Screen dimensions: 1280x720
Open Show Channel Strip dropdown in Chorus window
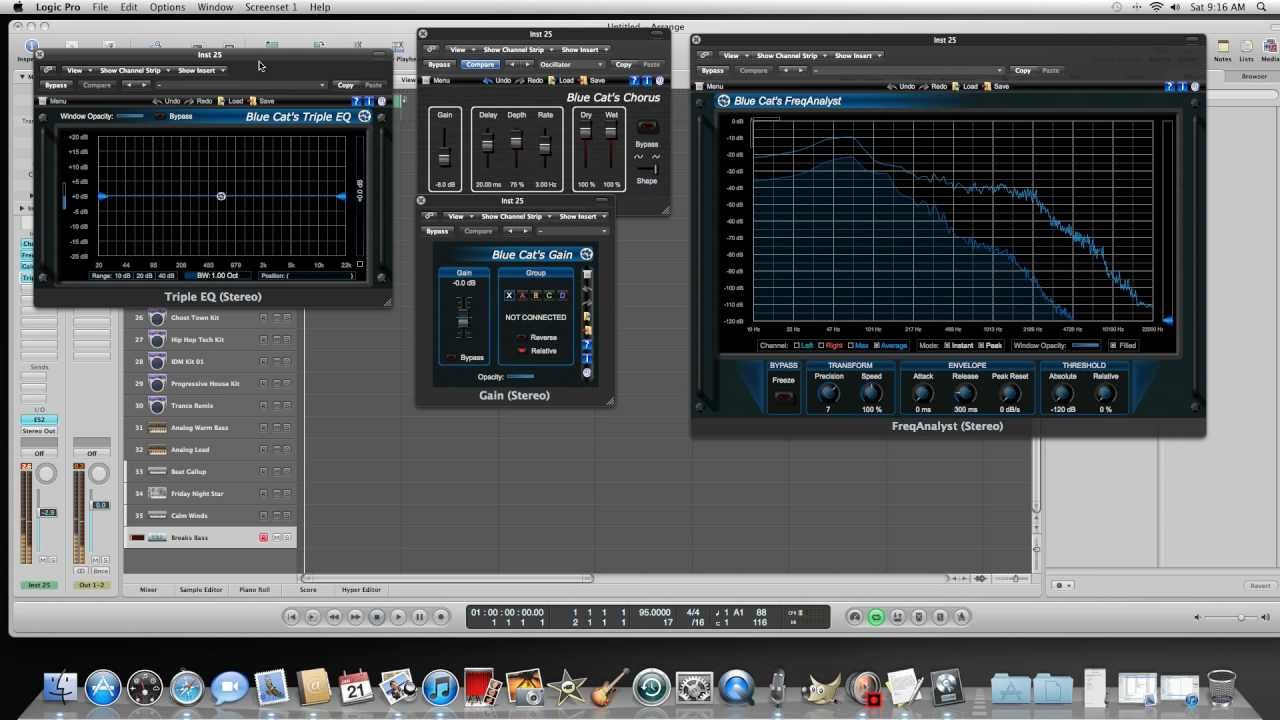[x=517, y=49]
